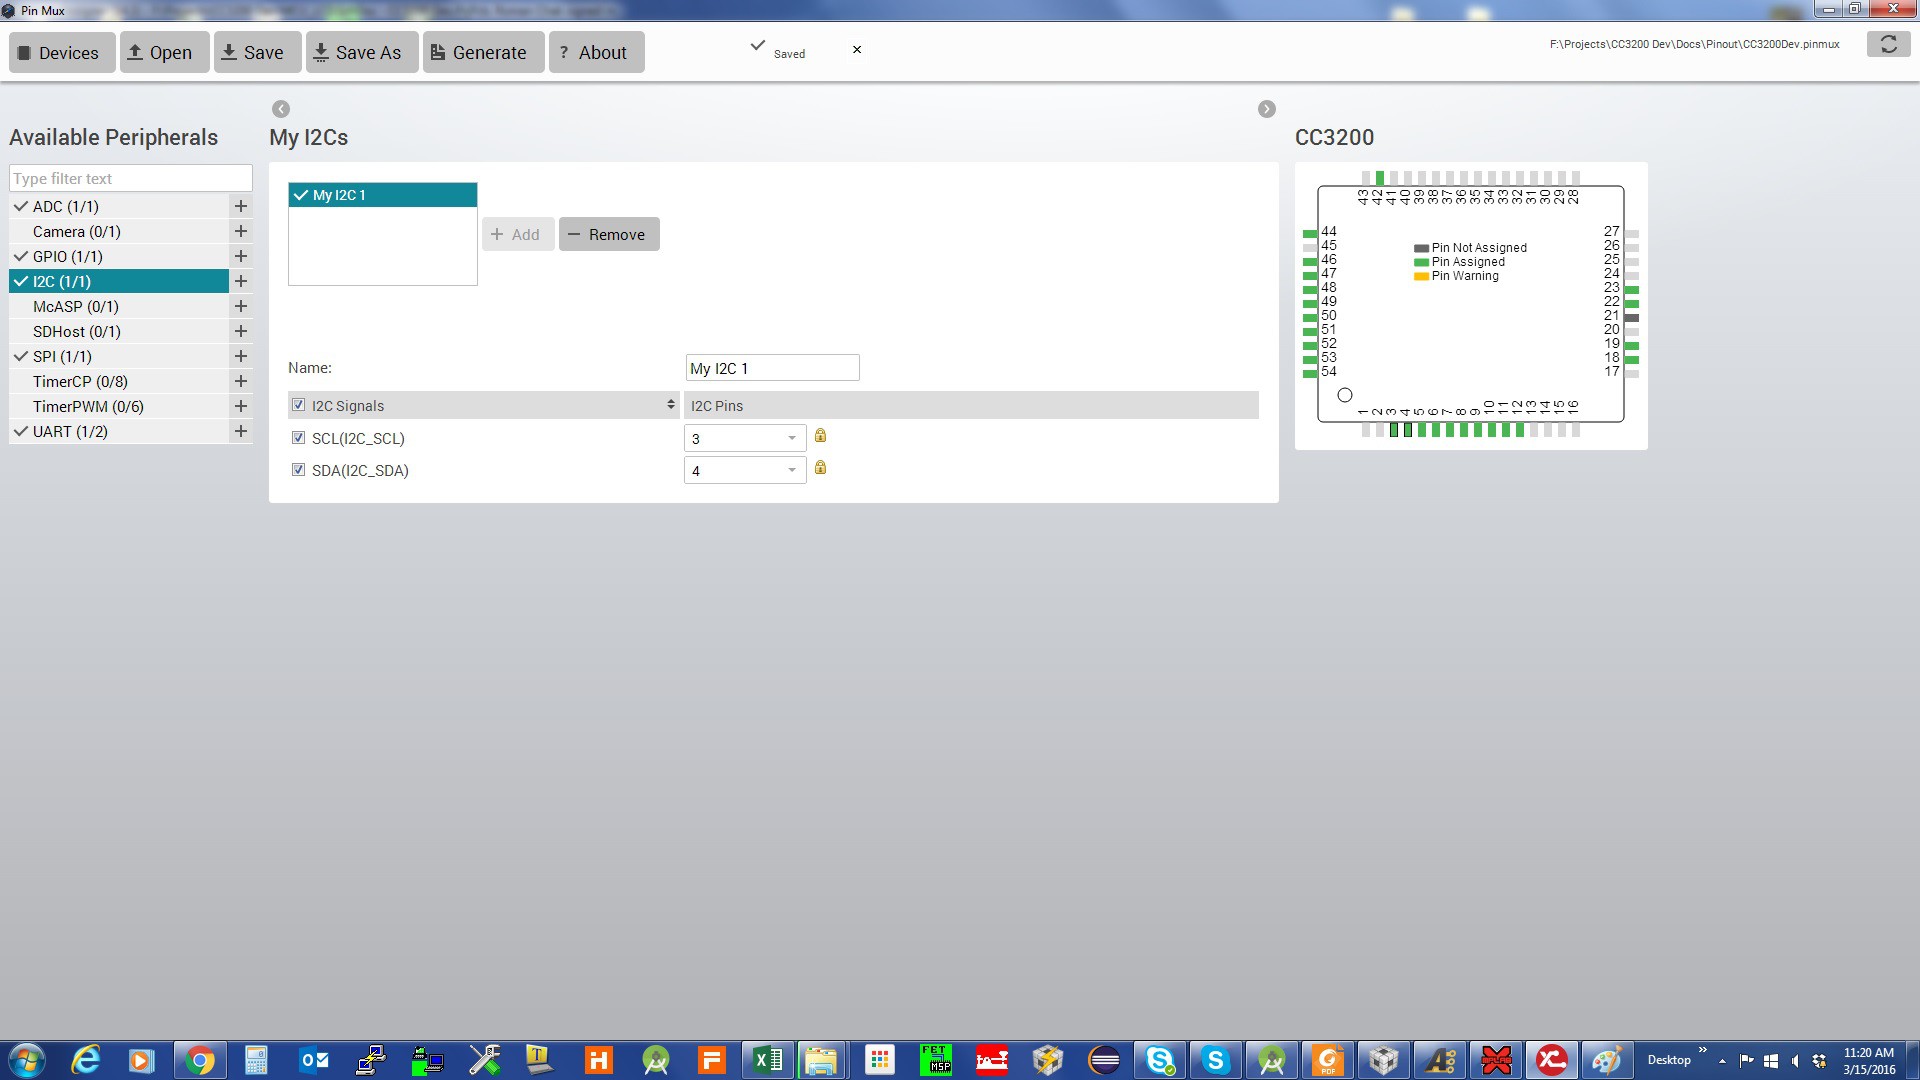
Task: Open Paint from taskbar
Action: [1607, 1060]
